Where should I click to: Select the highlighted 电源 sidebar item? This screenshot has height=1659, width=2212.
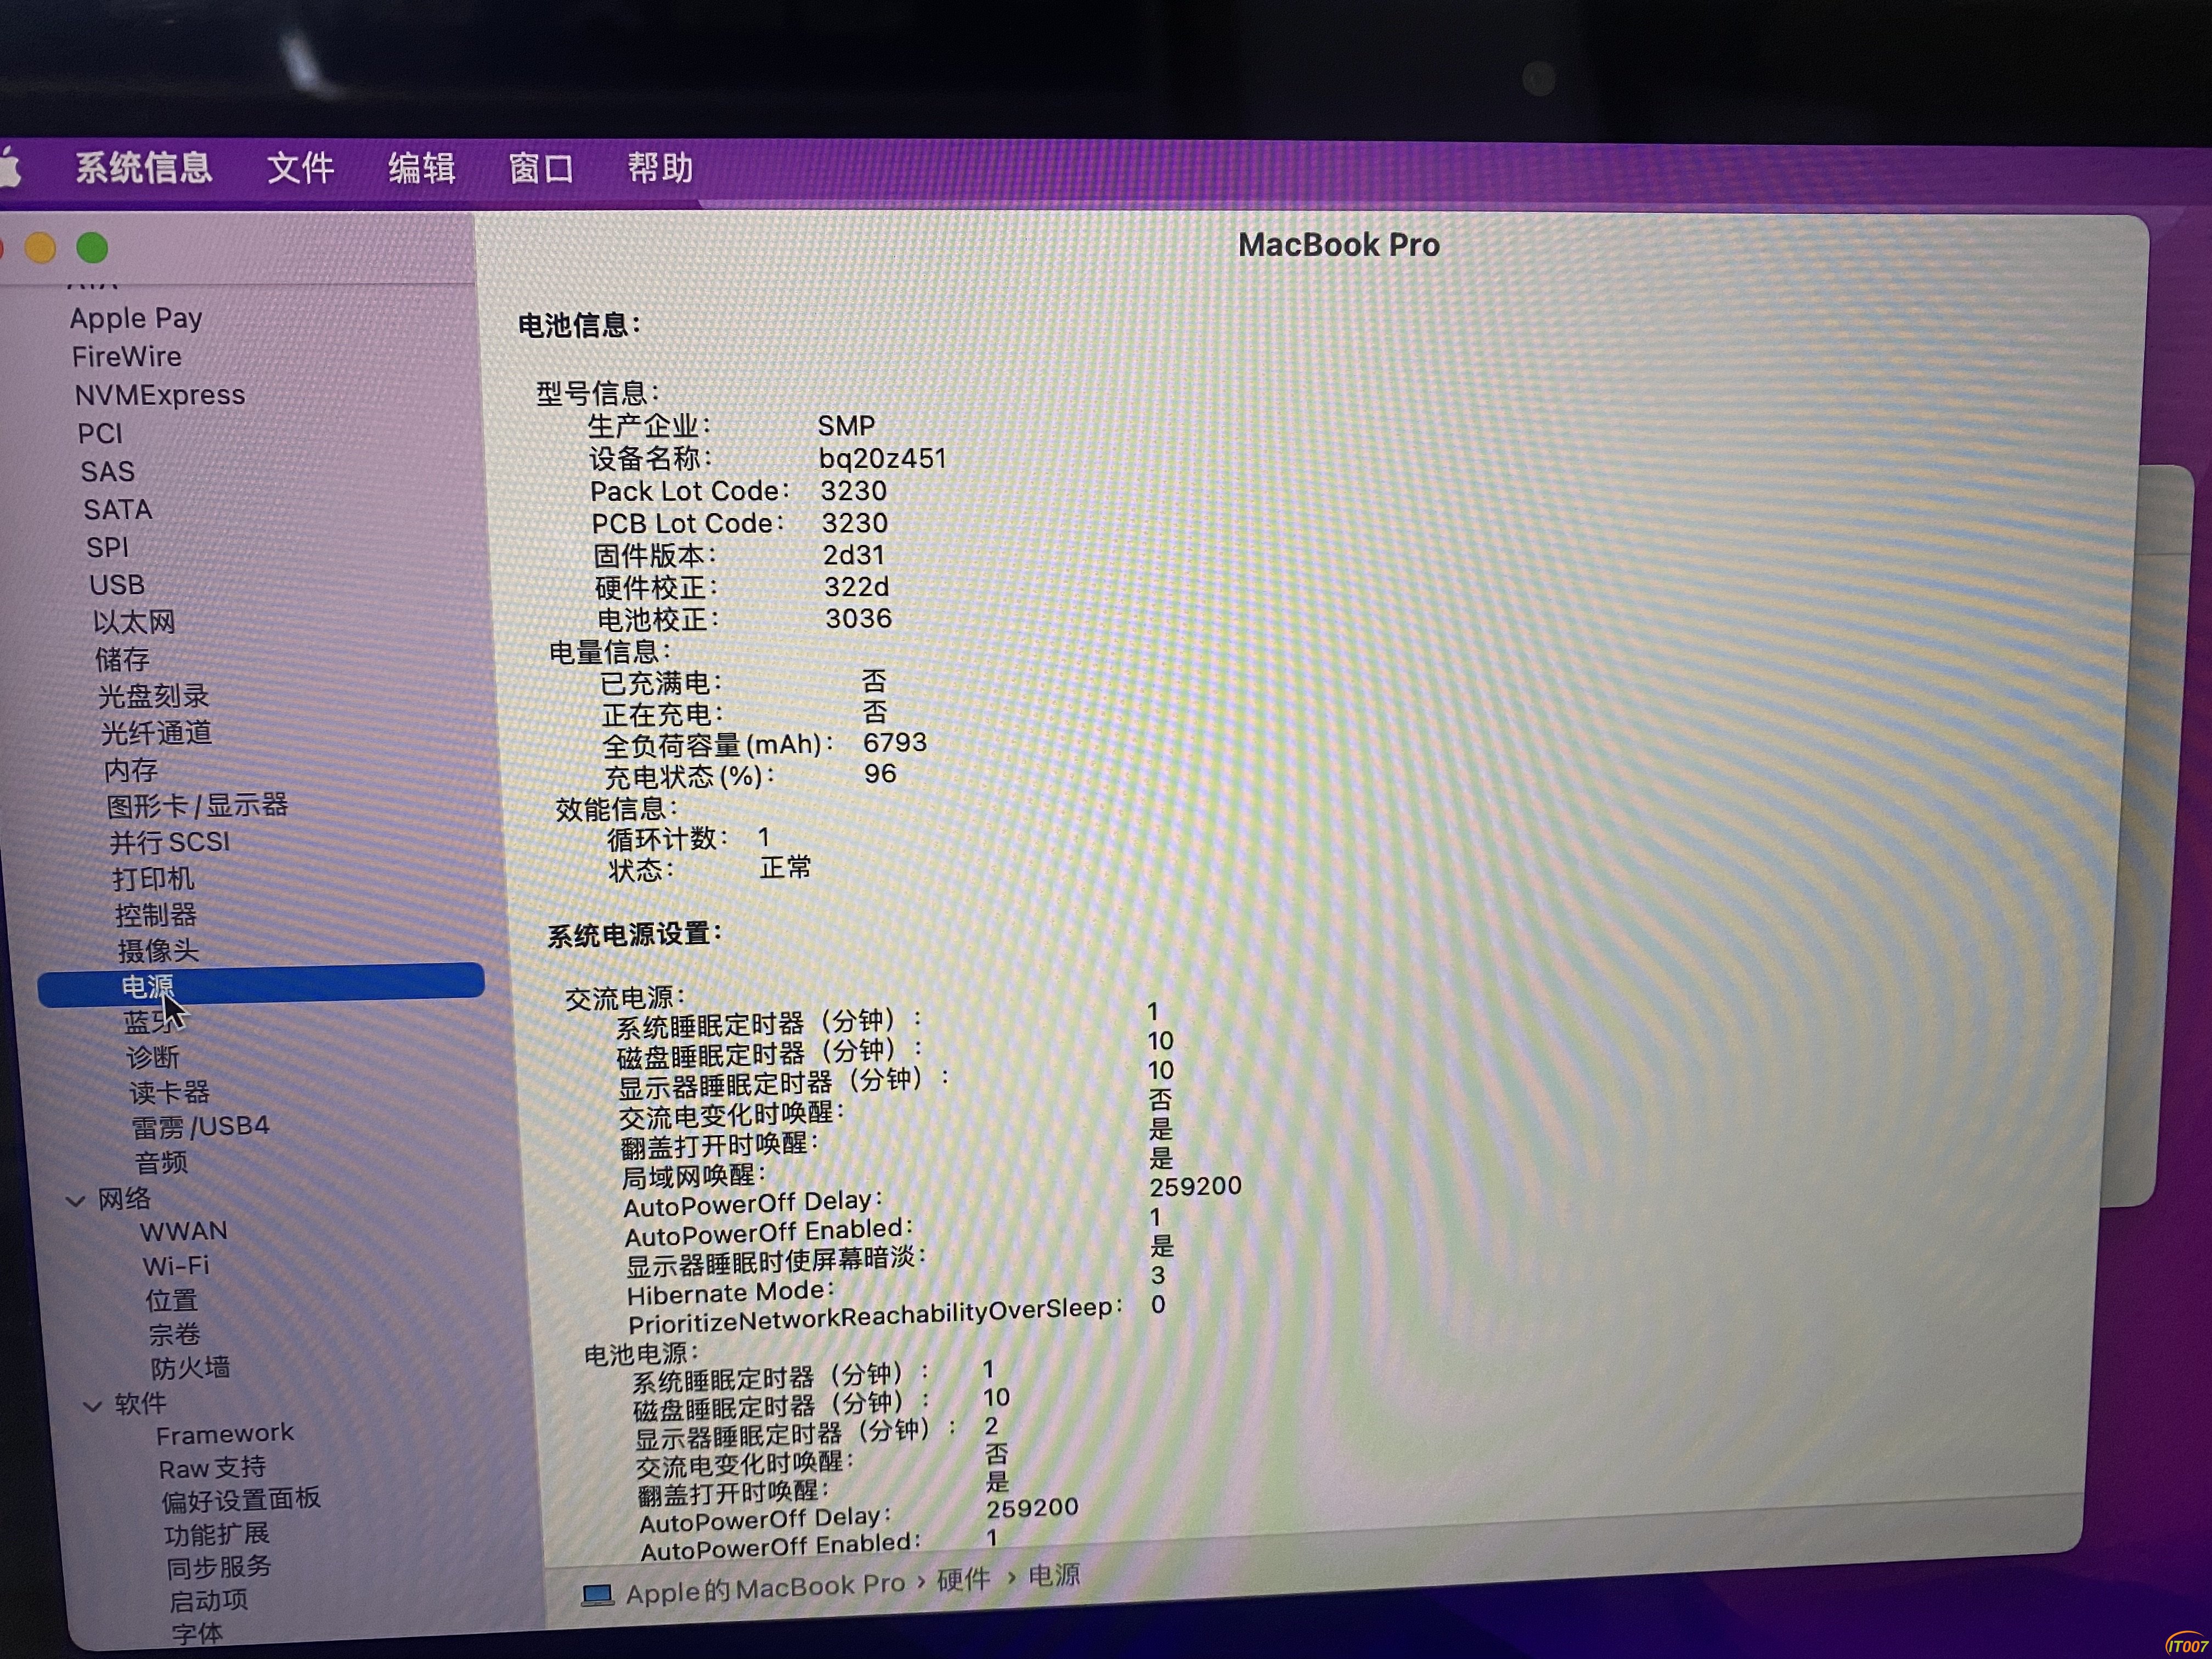click(x=261, y=985)
